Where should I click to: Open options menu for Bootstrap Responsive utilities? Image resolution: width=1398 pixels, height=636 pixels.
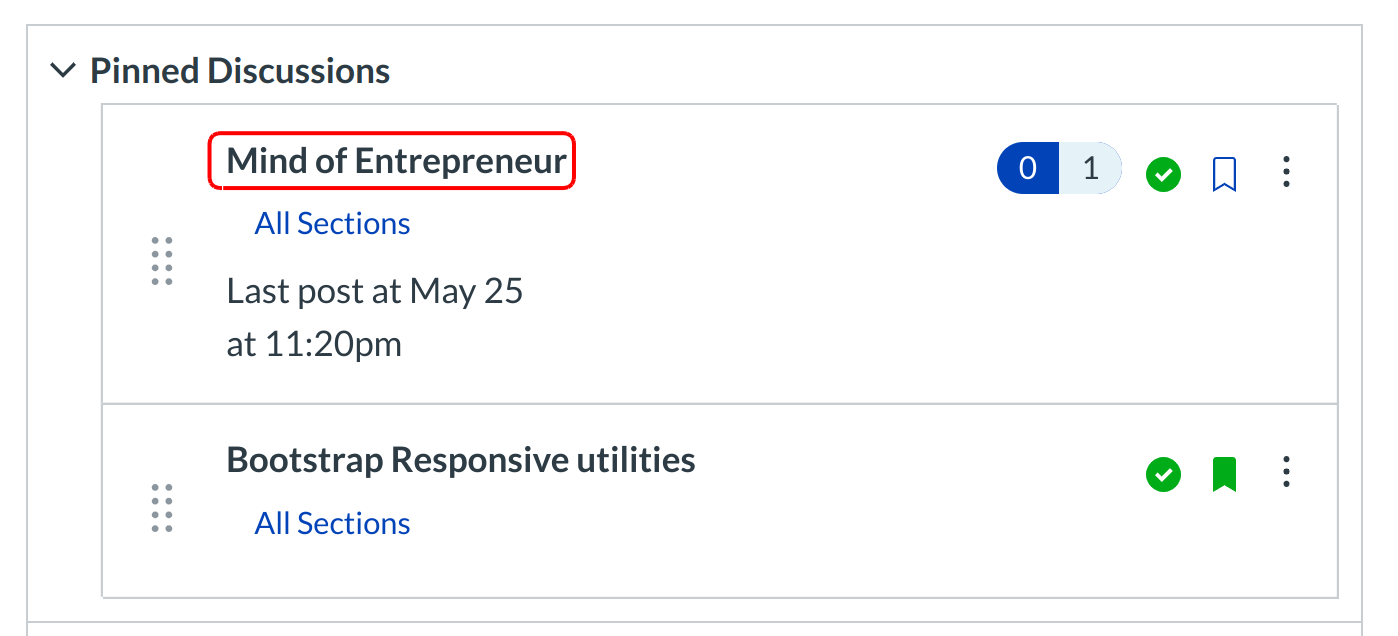tap(1286, 473)
